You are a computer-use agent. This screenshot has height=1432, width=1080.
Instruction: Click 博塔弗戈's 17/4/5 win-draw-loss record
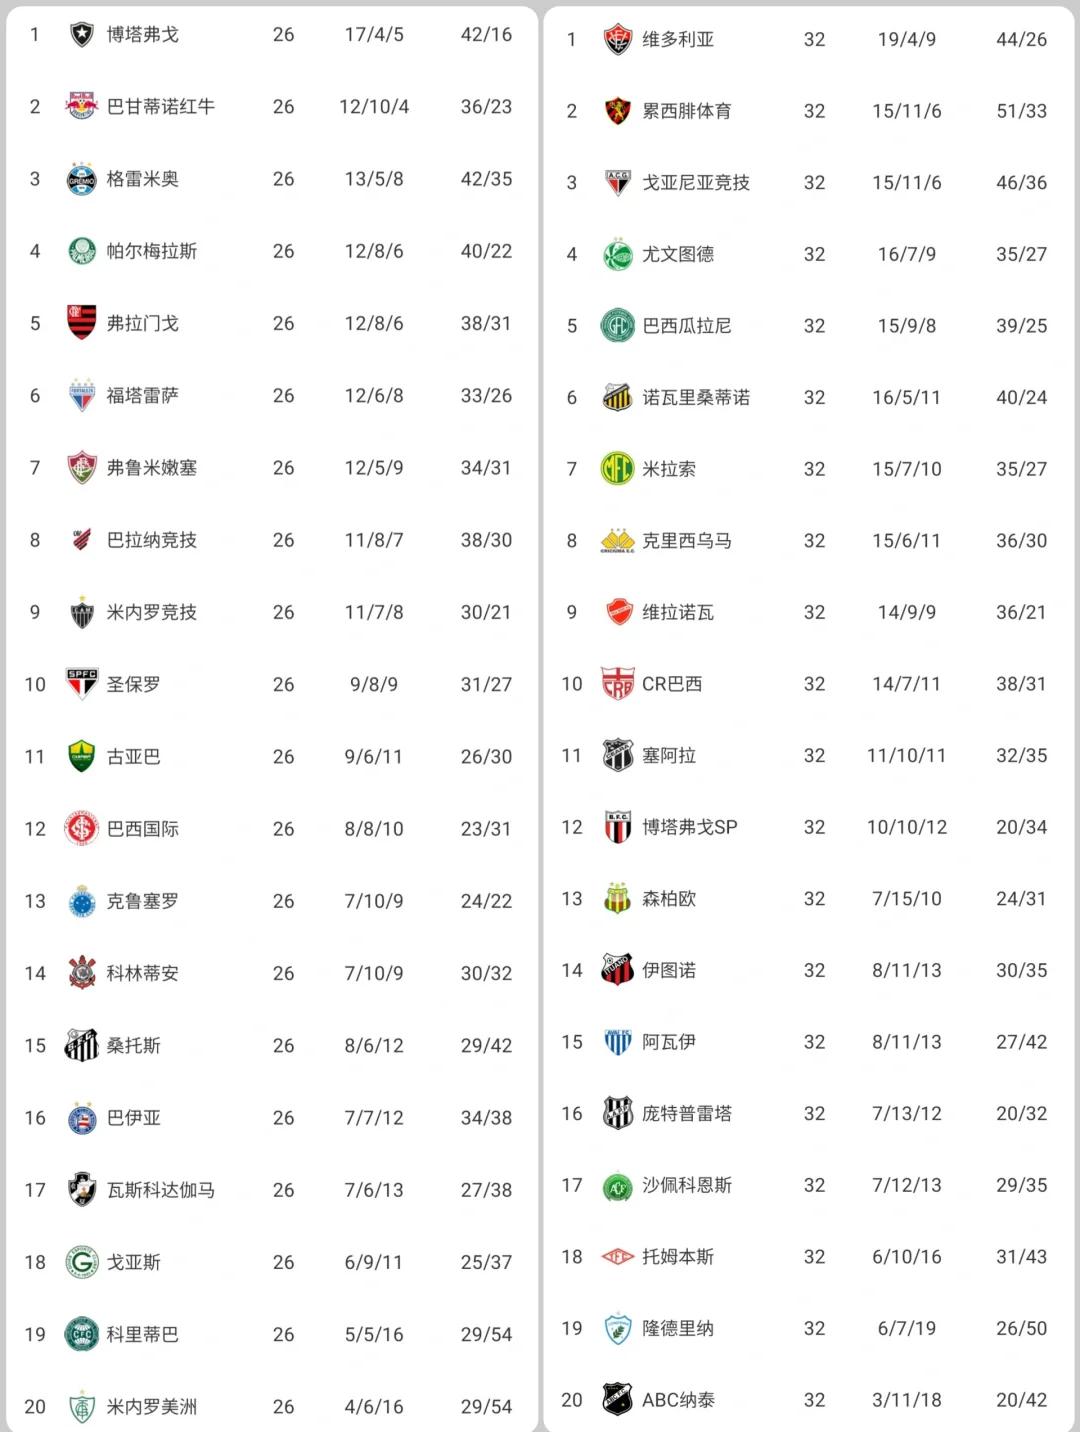click(374, 35)
